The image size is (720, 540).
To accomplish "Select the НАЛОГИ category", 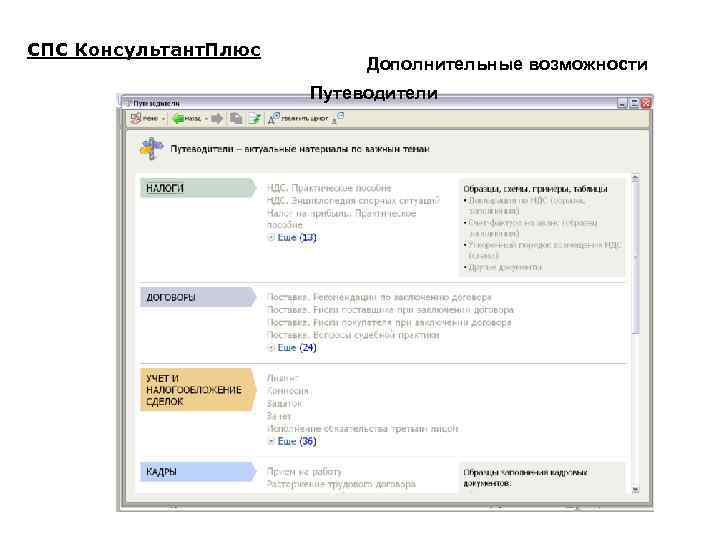I will pos(198,188).
